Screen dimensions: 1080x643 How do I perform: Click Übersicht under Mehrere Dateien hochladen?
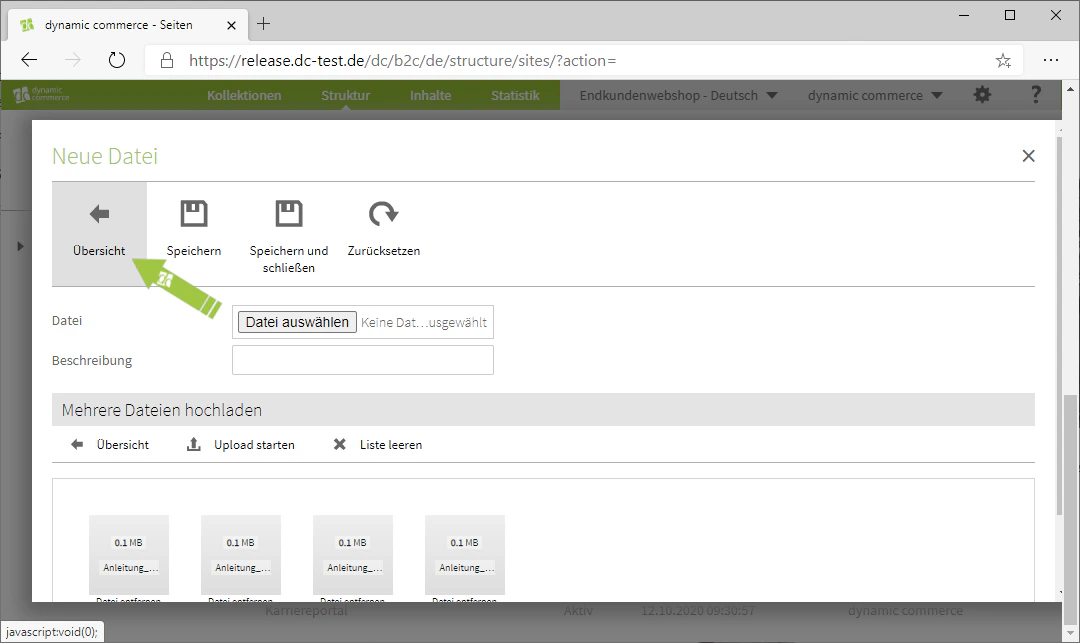[x=110, y=445]
